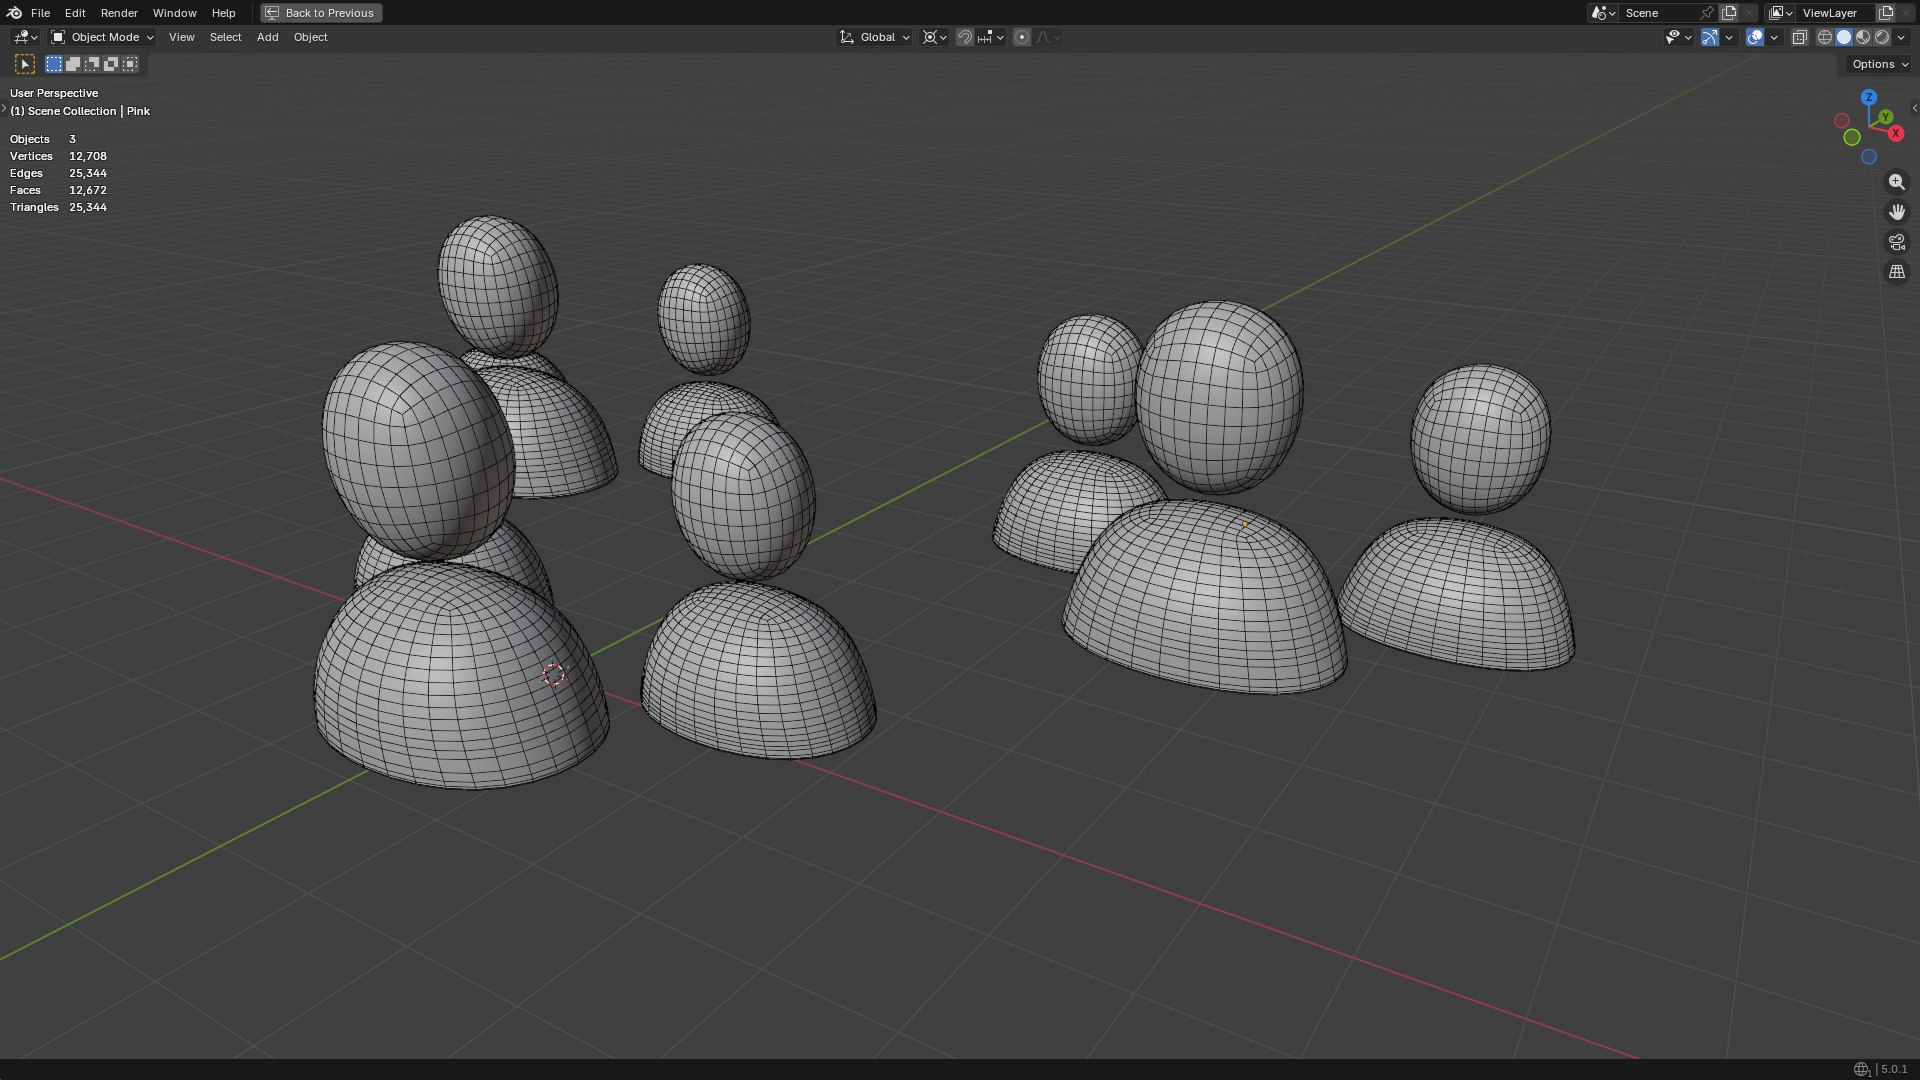Toggle X-ray mode
This screenshot has height=1080, width=1920.
1799,37
